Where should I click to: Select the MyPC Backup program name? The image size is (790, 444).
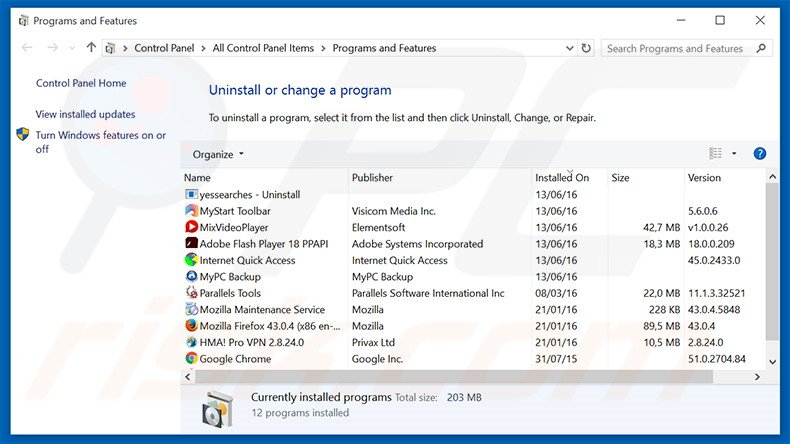pos(230,277)
